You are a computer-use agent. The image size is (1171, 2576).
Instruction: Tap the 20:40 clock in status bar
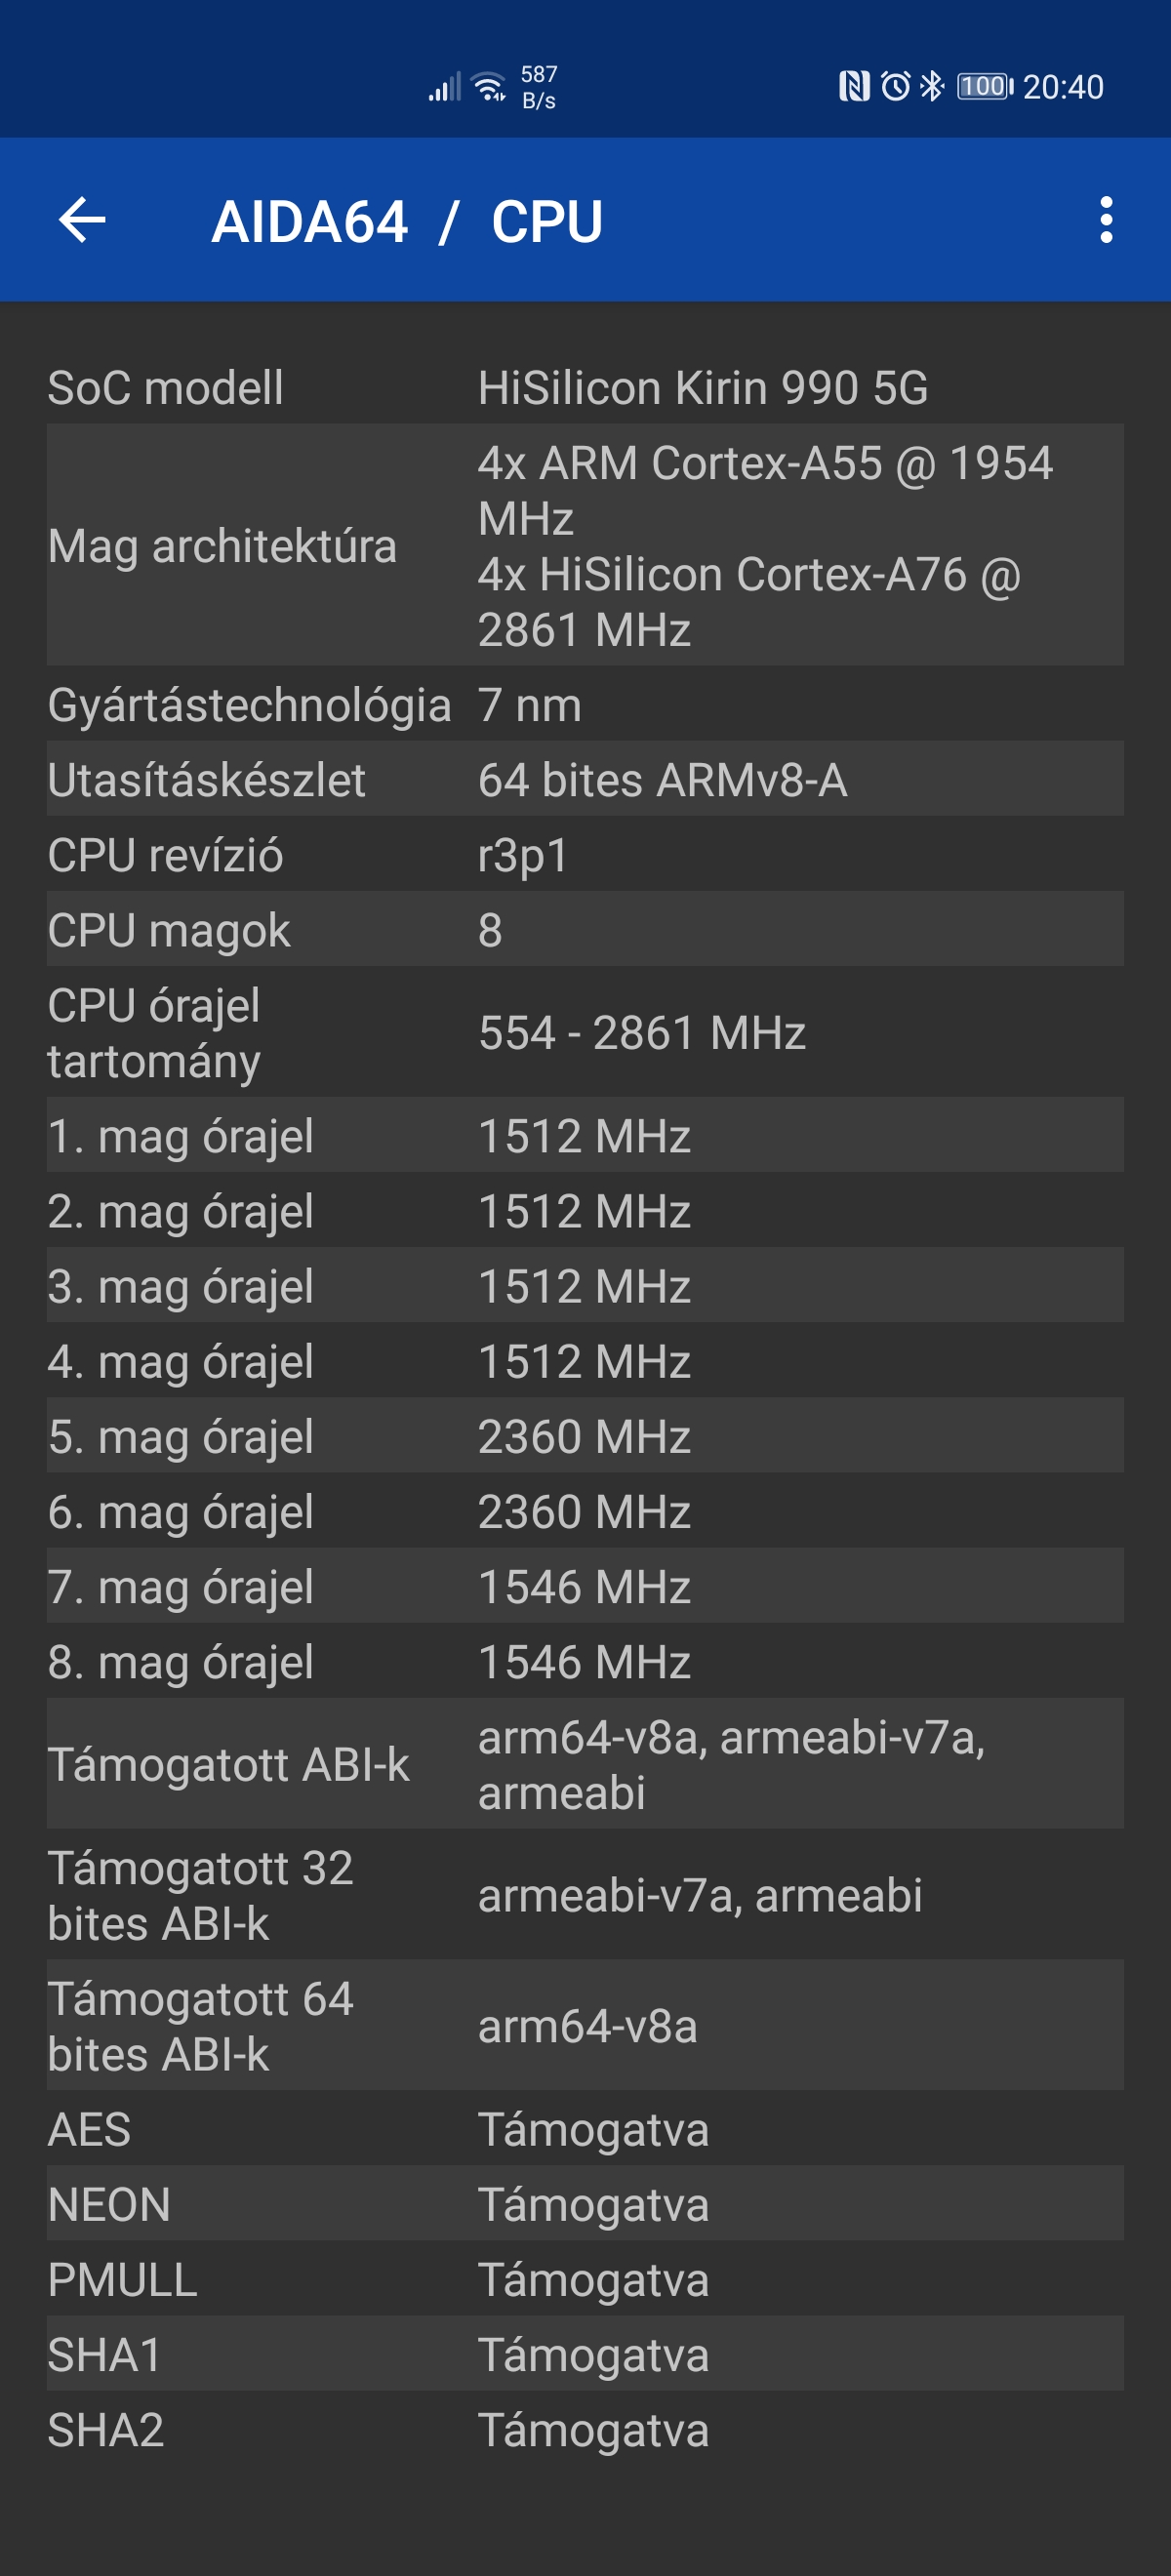[x=1063, y=87]
